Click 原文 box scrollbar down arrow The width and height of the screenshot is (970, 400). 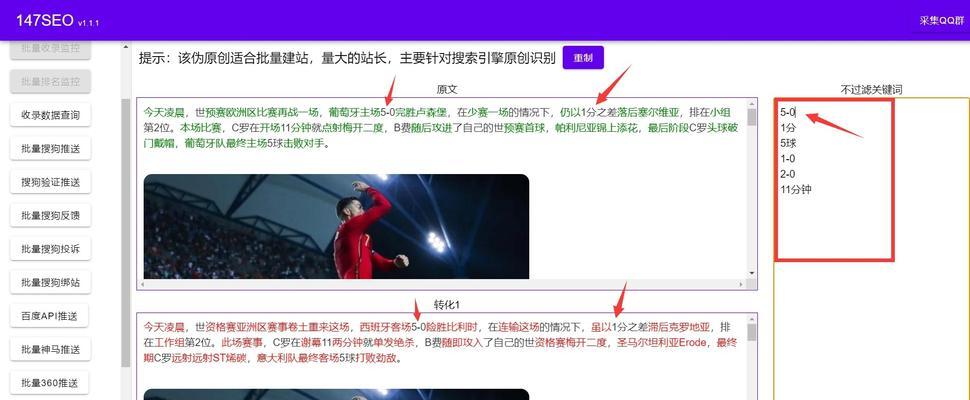752,273
